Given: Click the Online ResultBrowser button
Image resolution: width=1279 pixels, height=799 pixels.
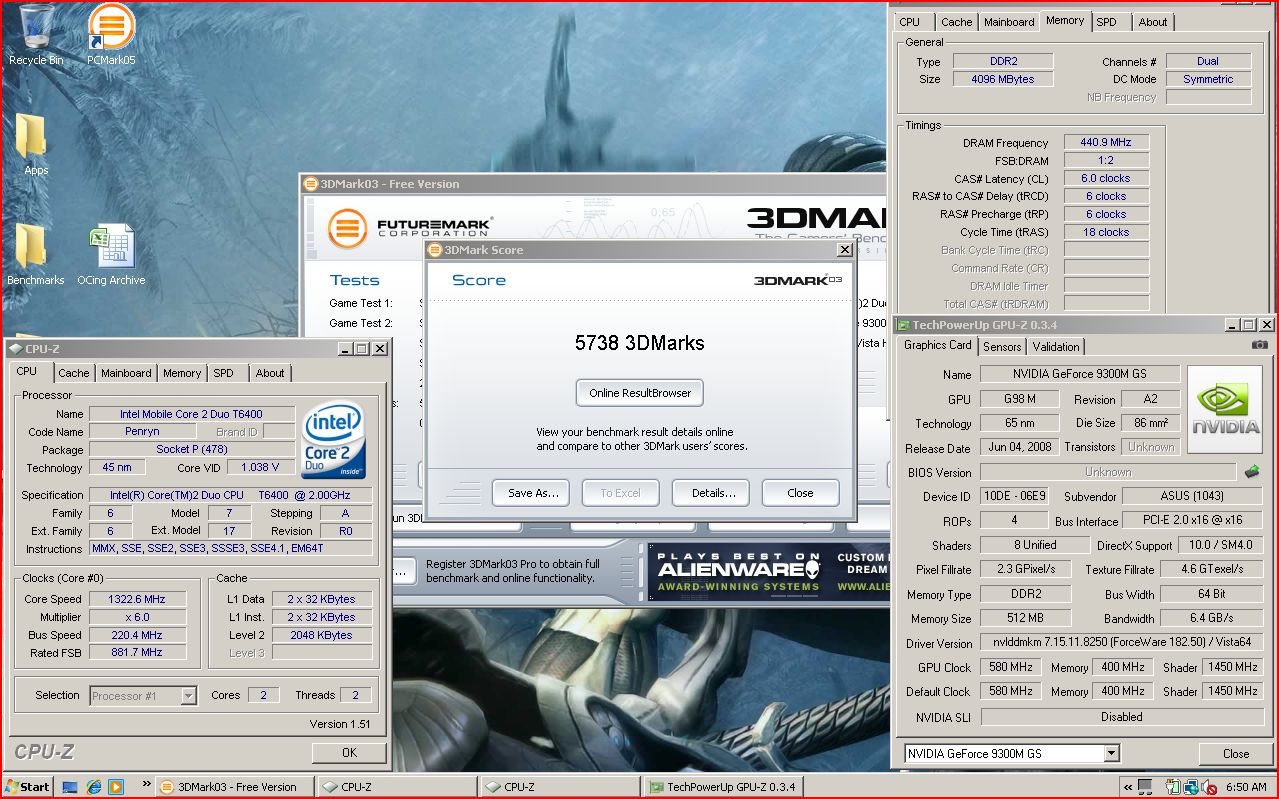Looking at the screenshot, I should [640, 393].
